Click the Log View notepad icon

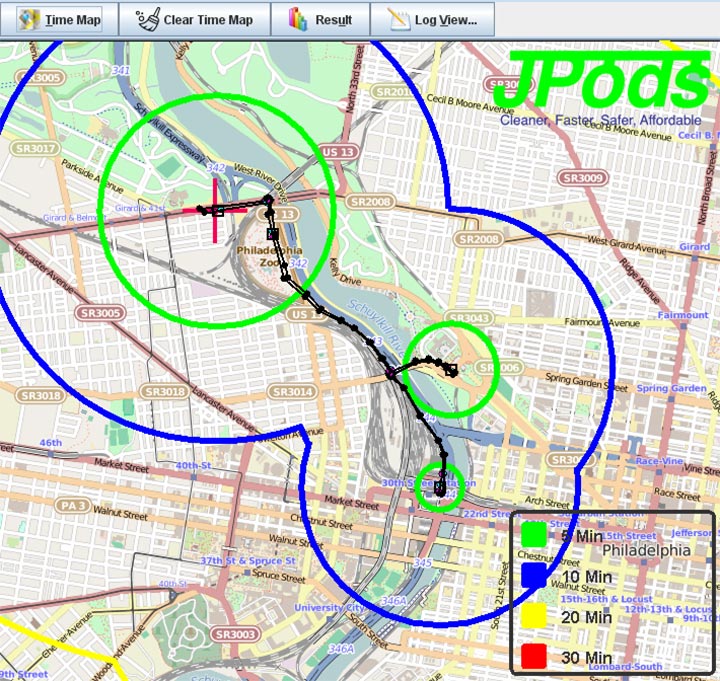click(x=399, y=20)
